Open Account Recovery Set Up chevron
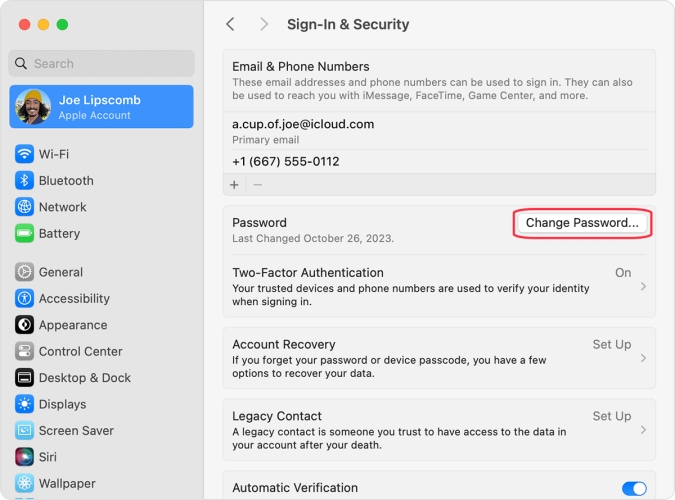 pos(643,358)
